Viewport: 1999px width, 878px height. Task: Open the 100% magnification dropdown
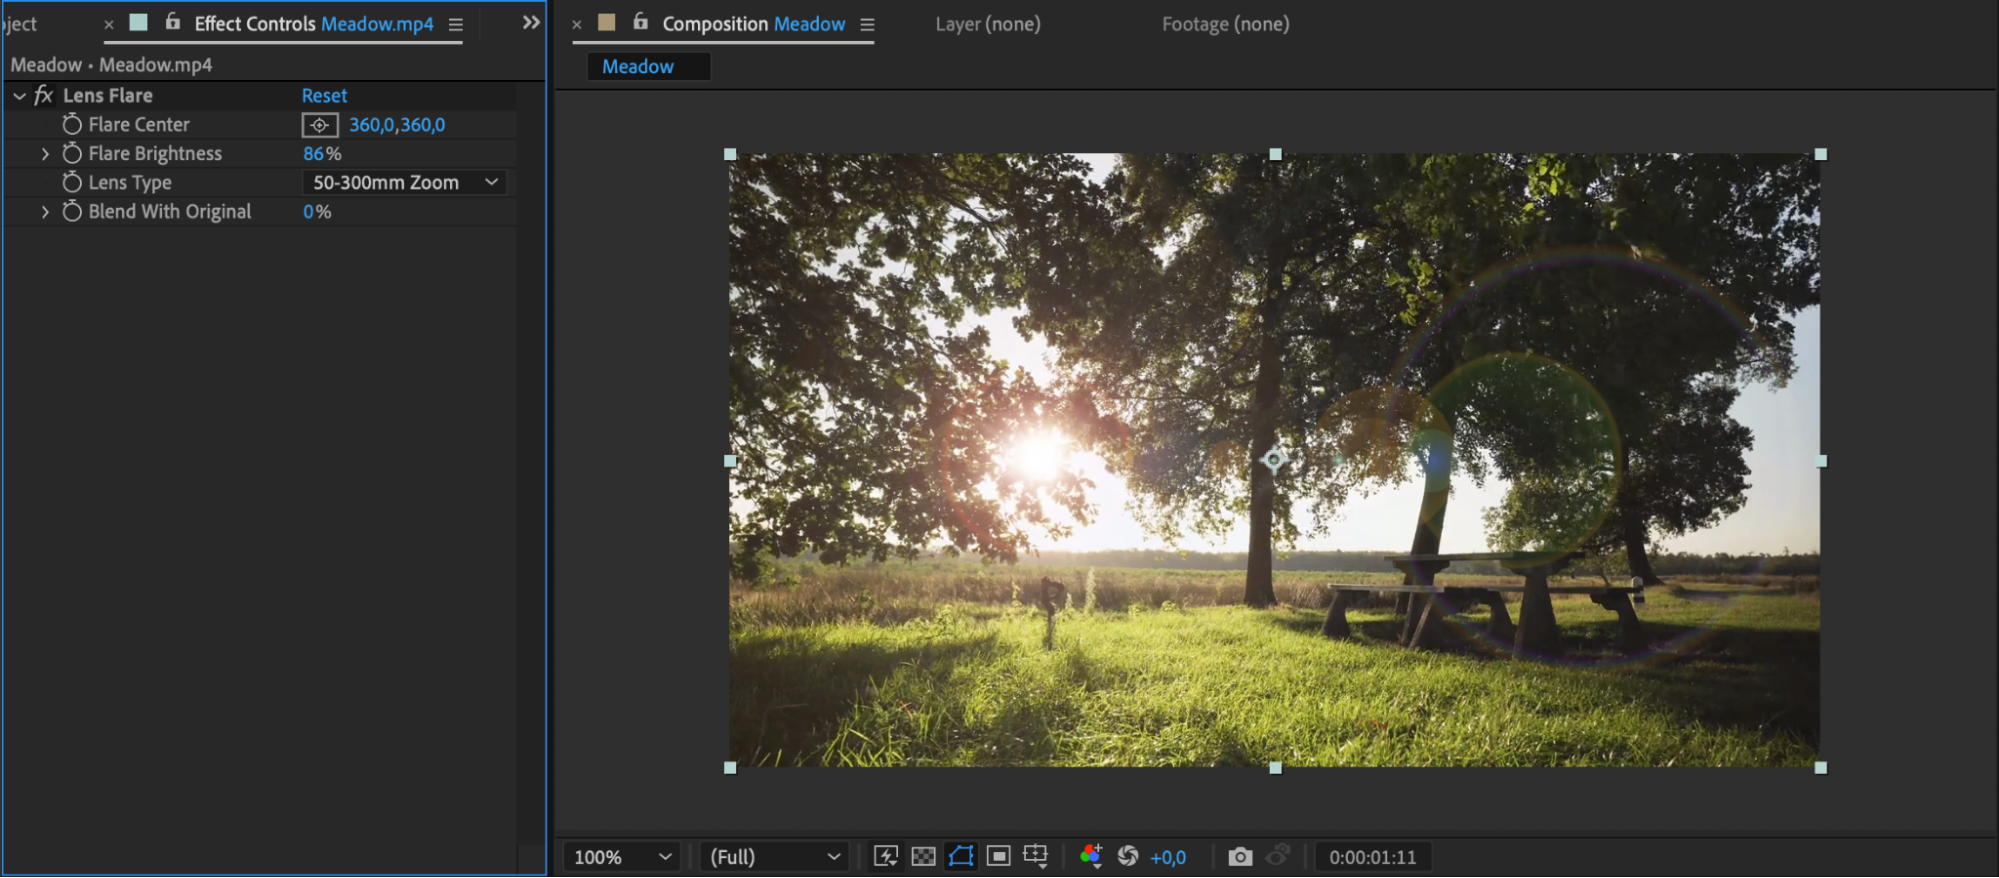click(x=621, y=857)
